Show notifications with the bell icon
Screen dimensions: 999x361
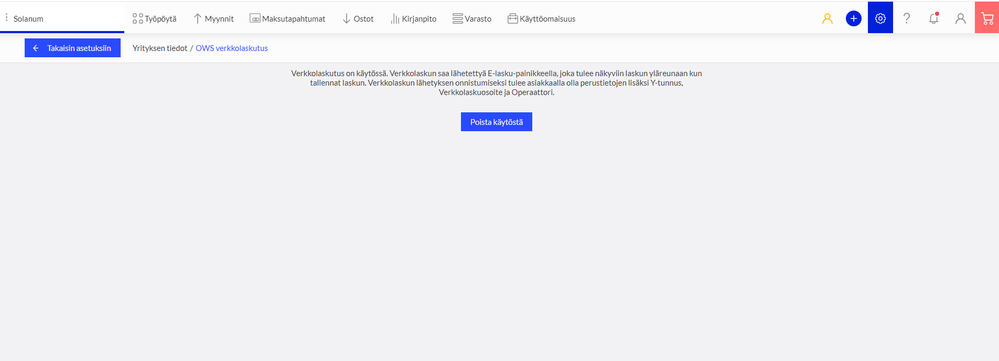[x=934, y=18]
